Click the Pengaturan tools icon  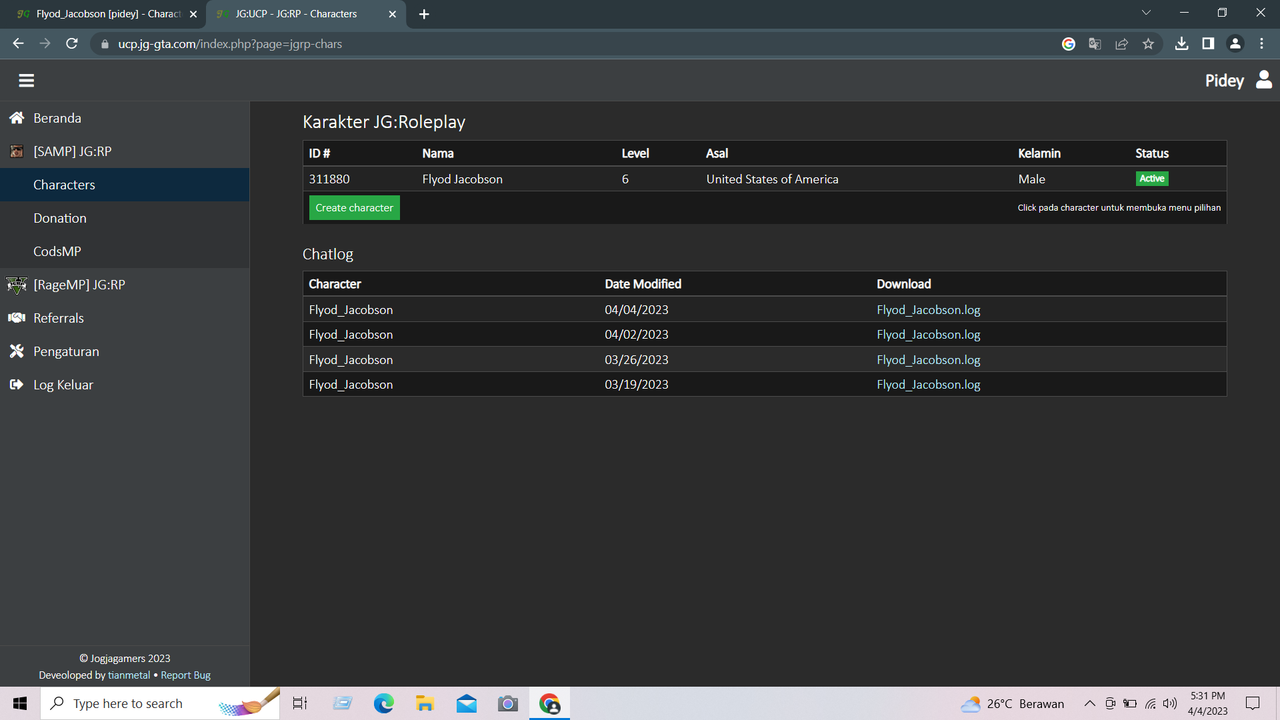tap(16, 351)
